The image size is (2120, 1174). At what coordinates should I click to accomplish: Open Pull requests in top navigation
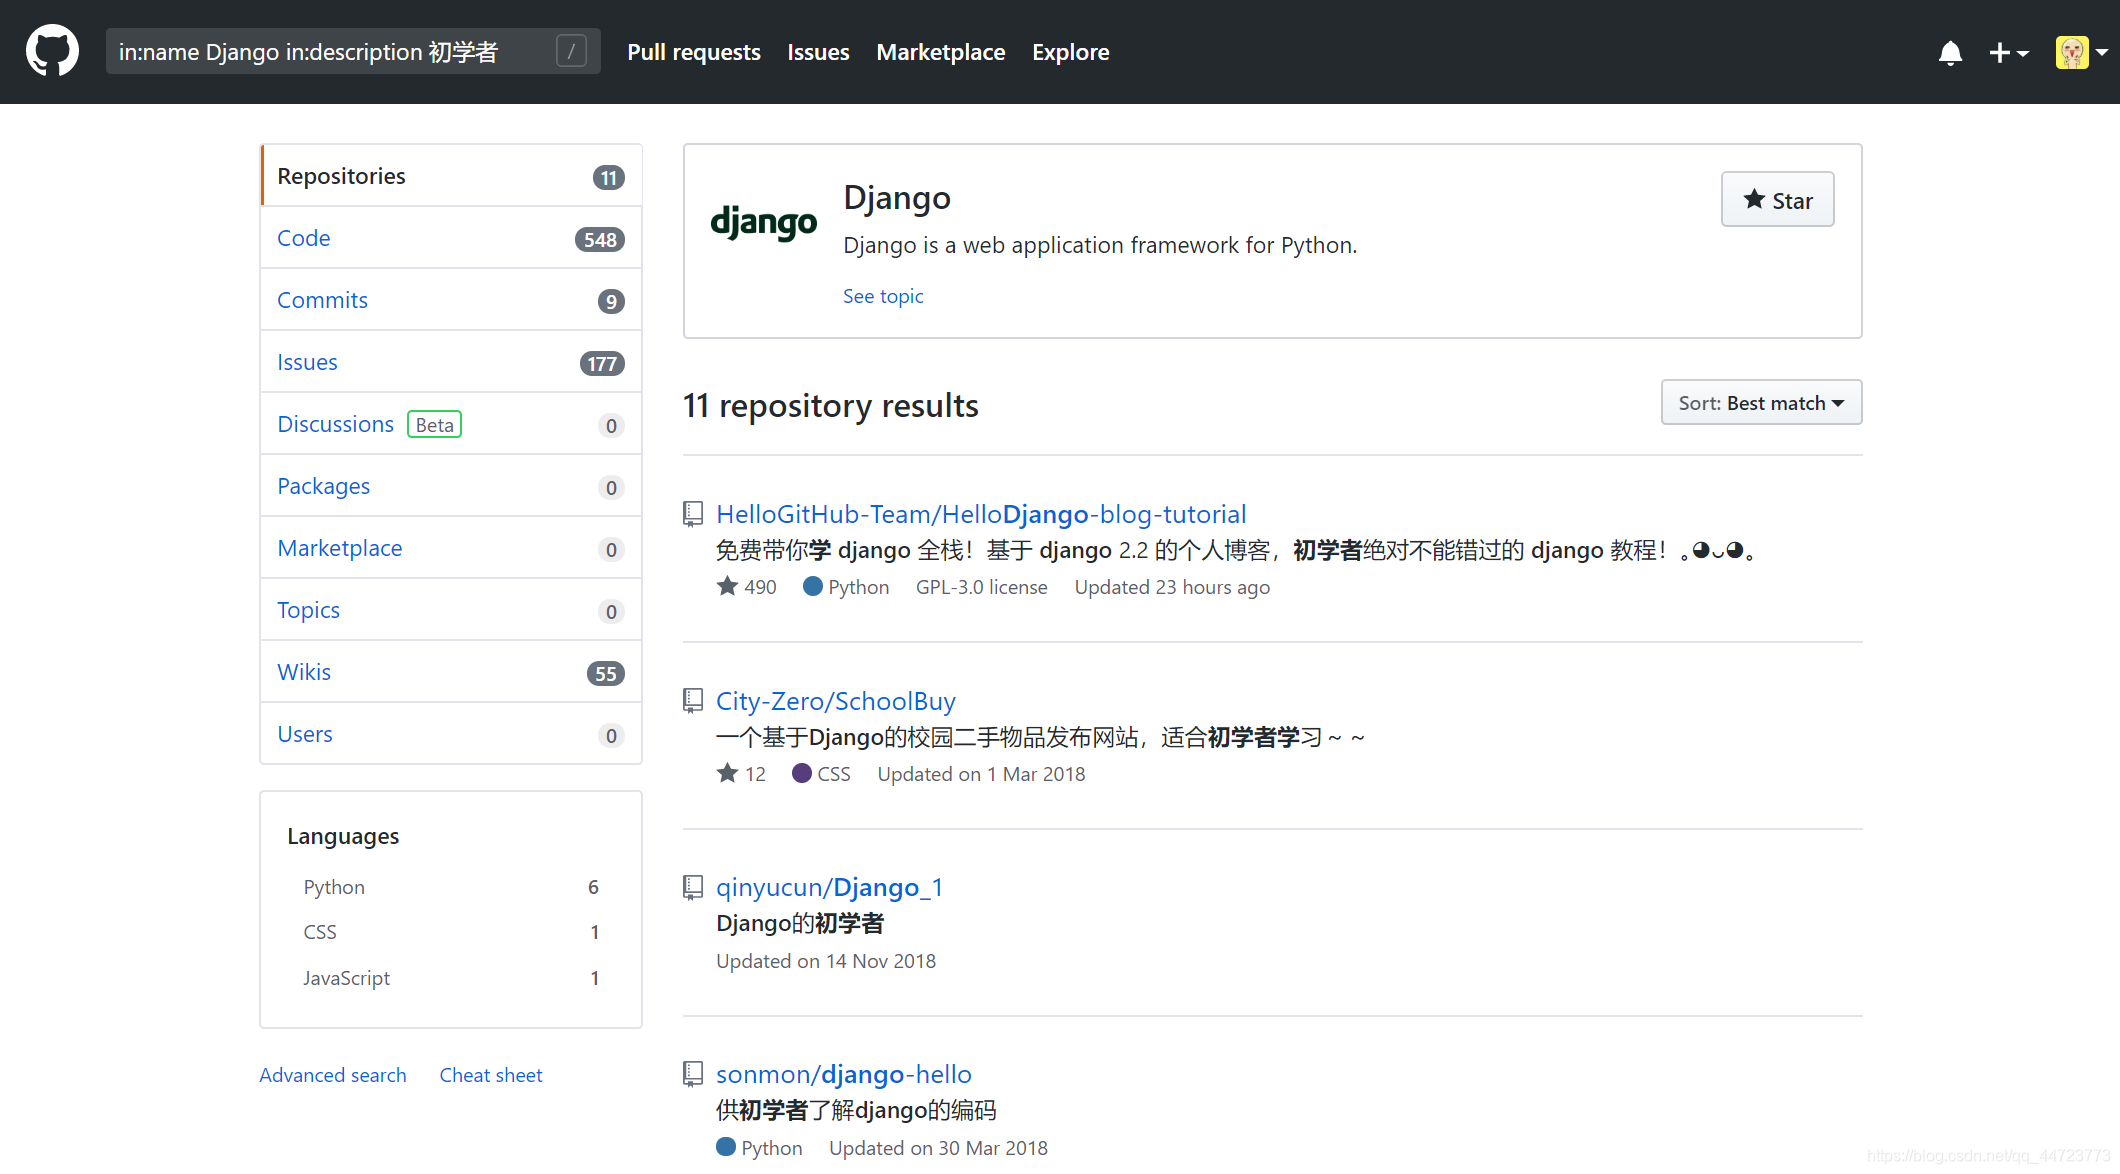click(694, 52)
